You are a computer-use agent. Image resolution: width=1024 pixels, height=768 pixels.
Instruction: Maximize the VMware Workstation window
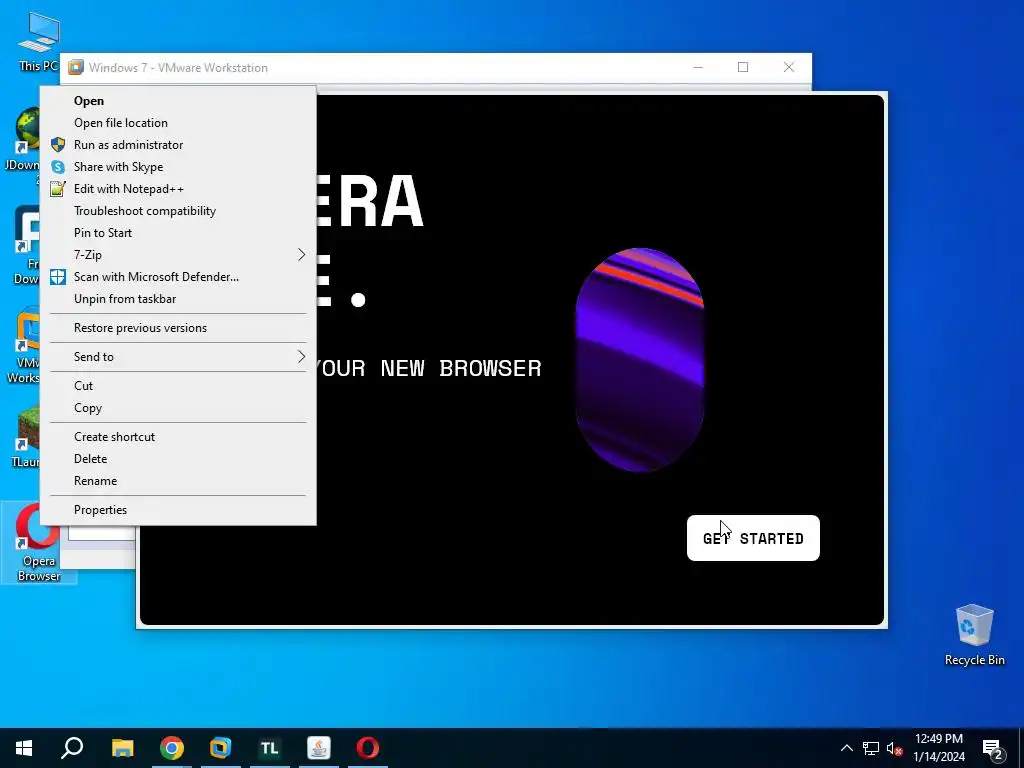pos(743,67)
